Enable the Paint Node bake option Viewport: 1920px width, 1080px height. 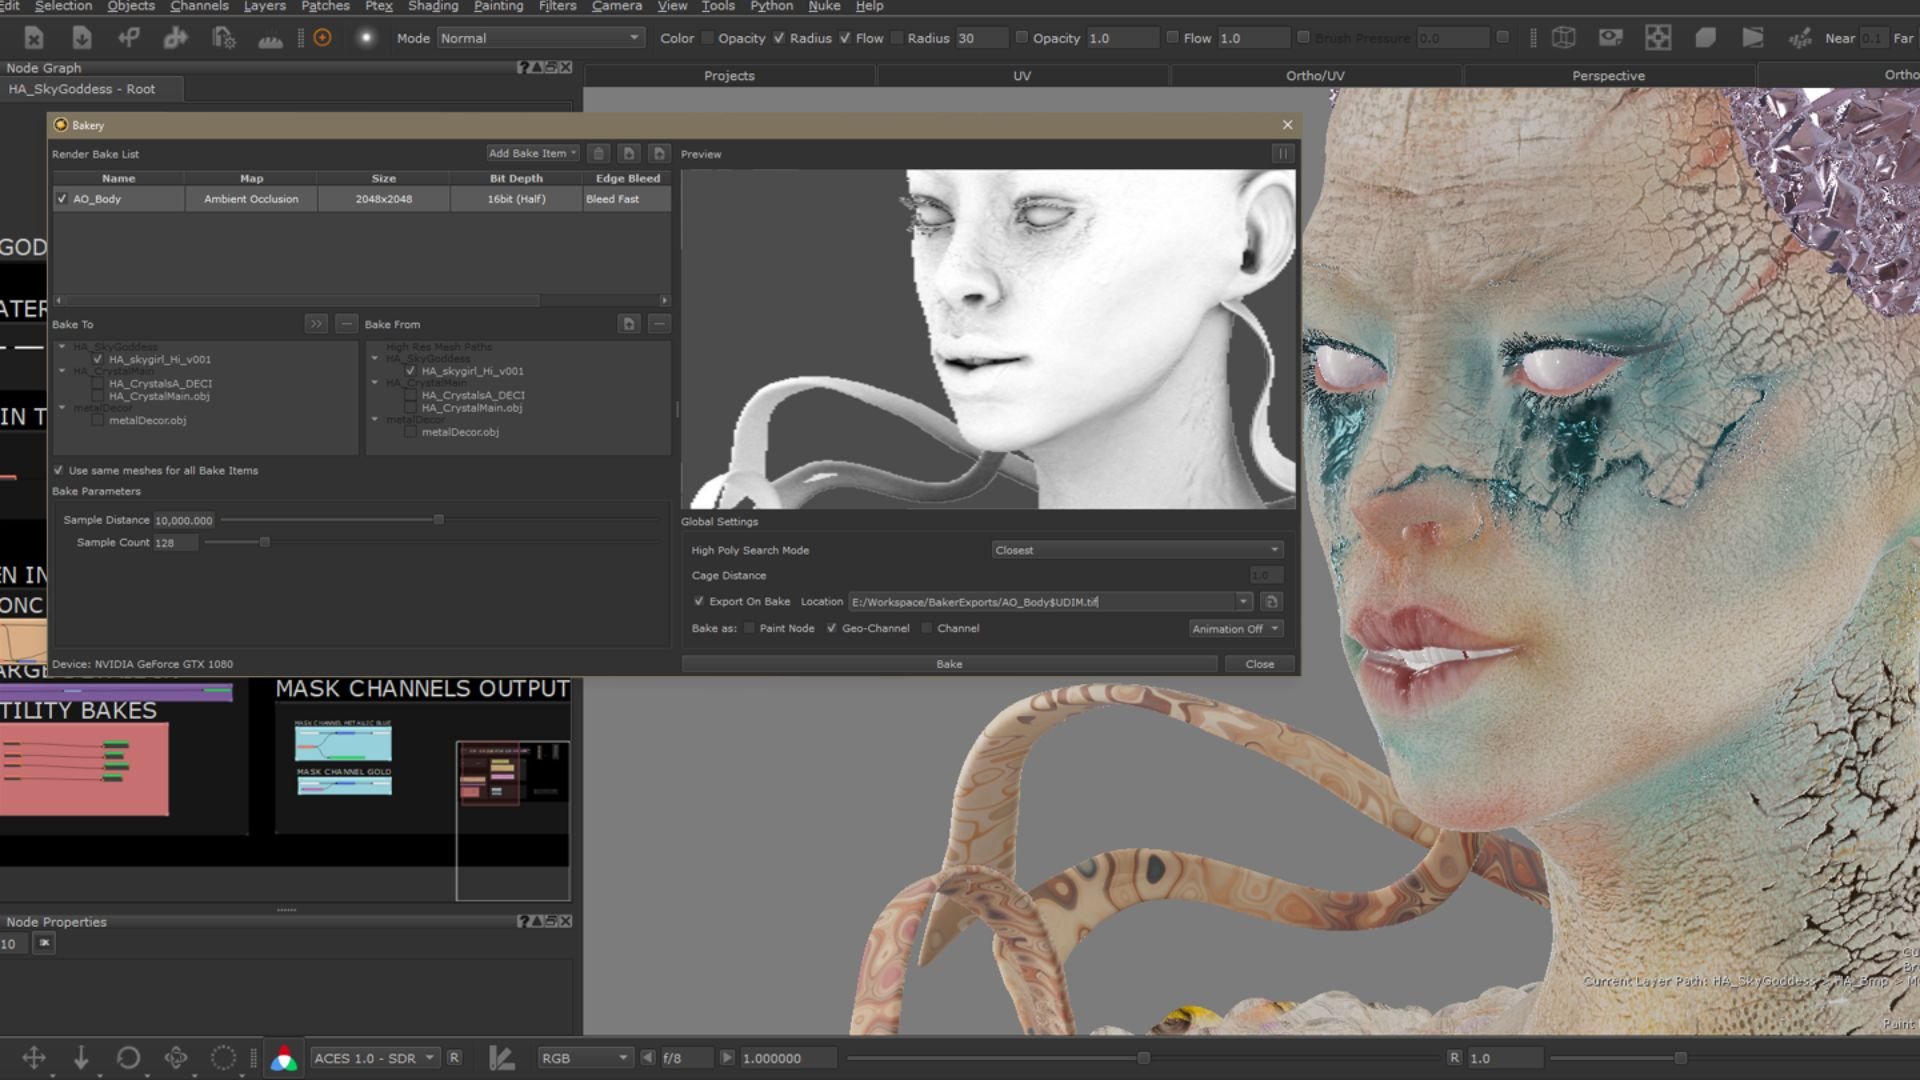(x=749, y=628)
